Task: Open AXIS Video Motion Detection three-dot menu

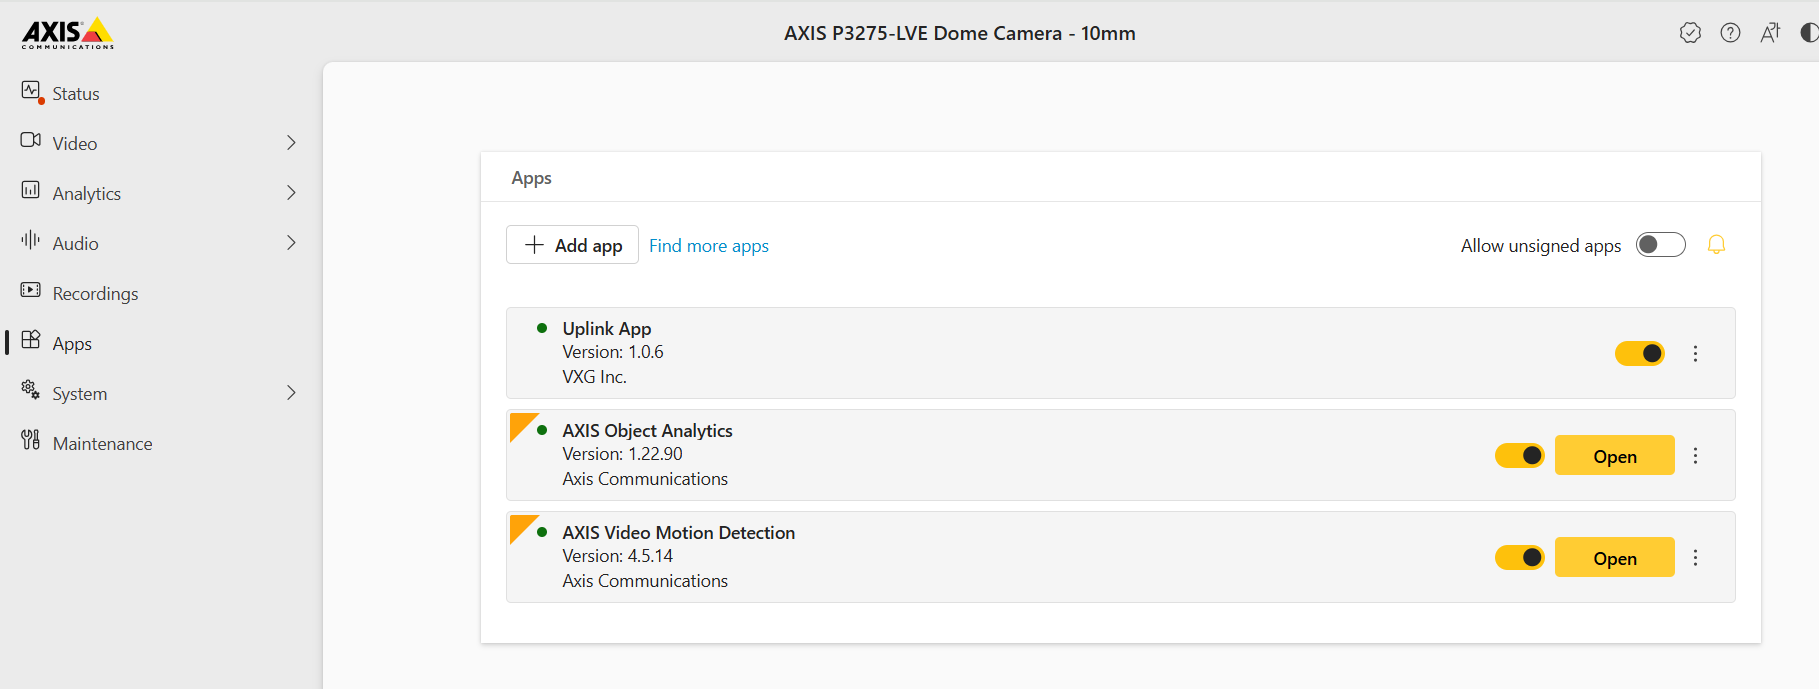Action: point(1695,558)
